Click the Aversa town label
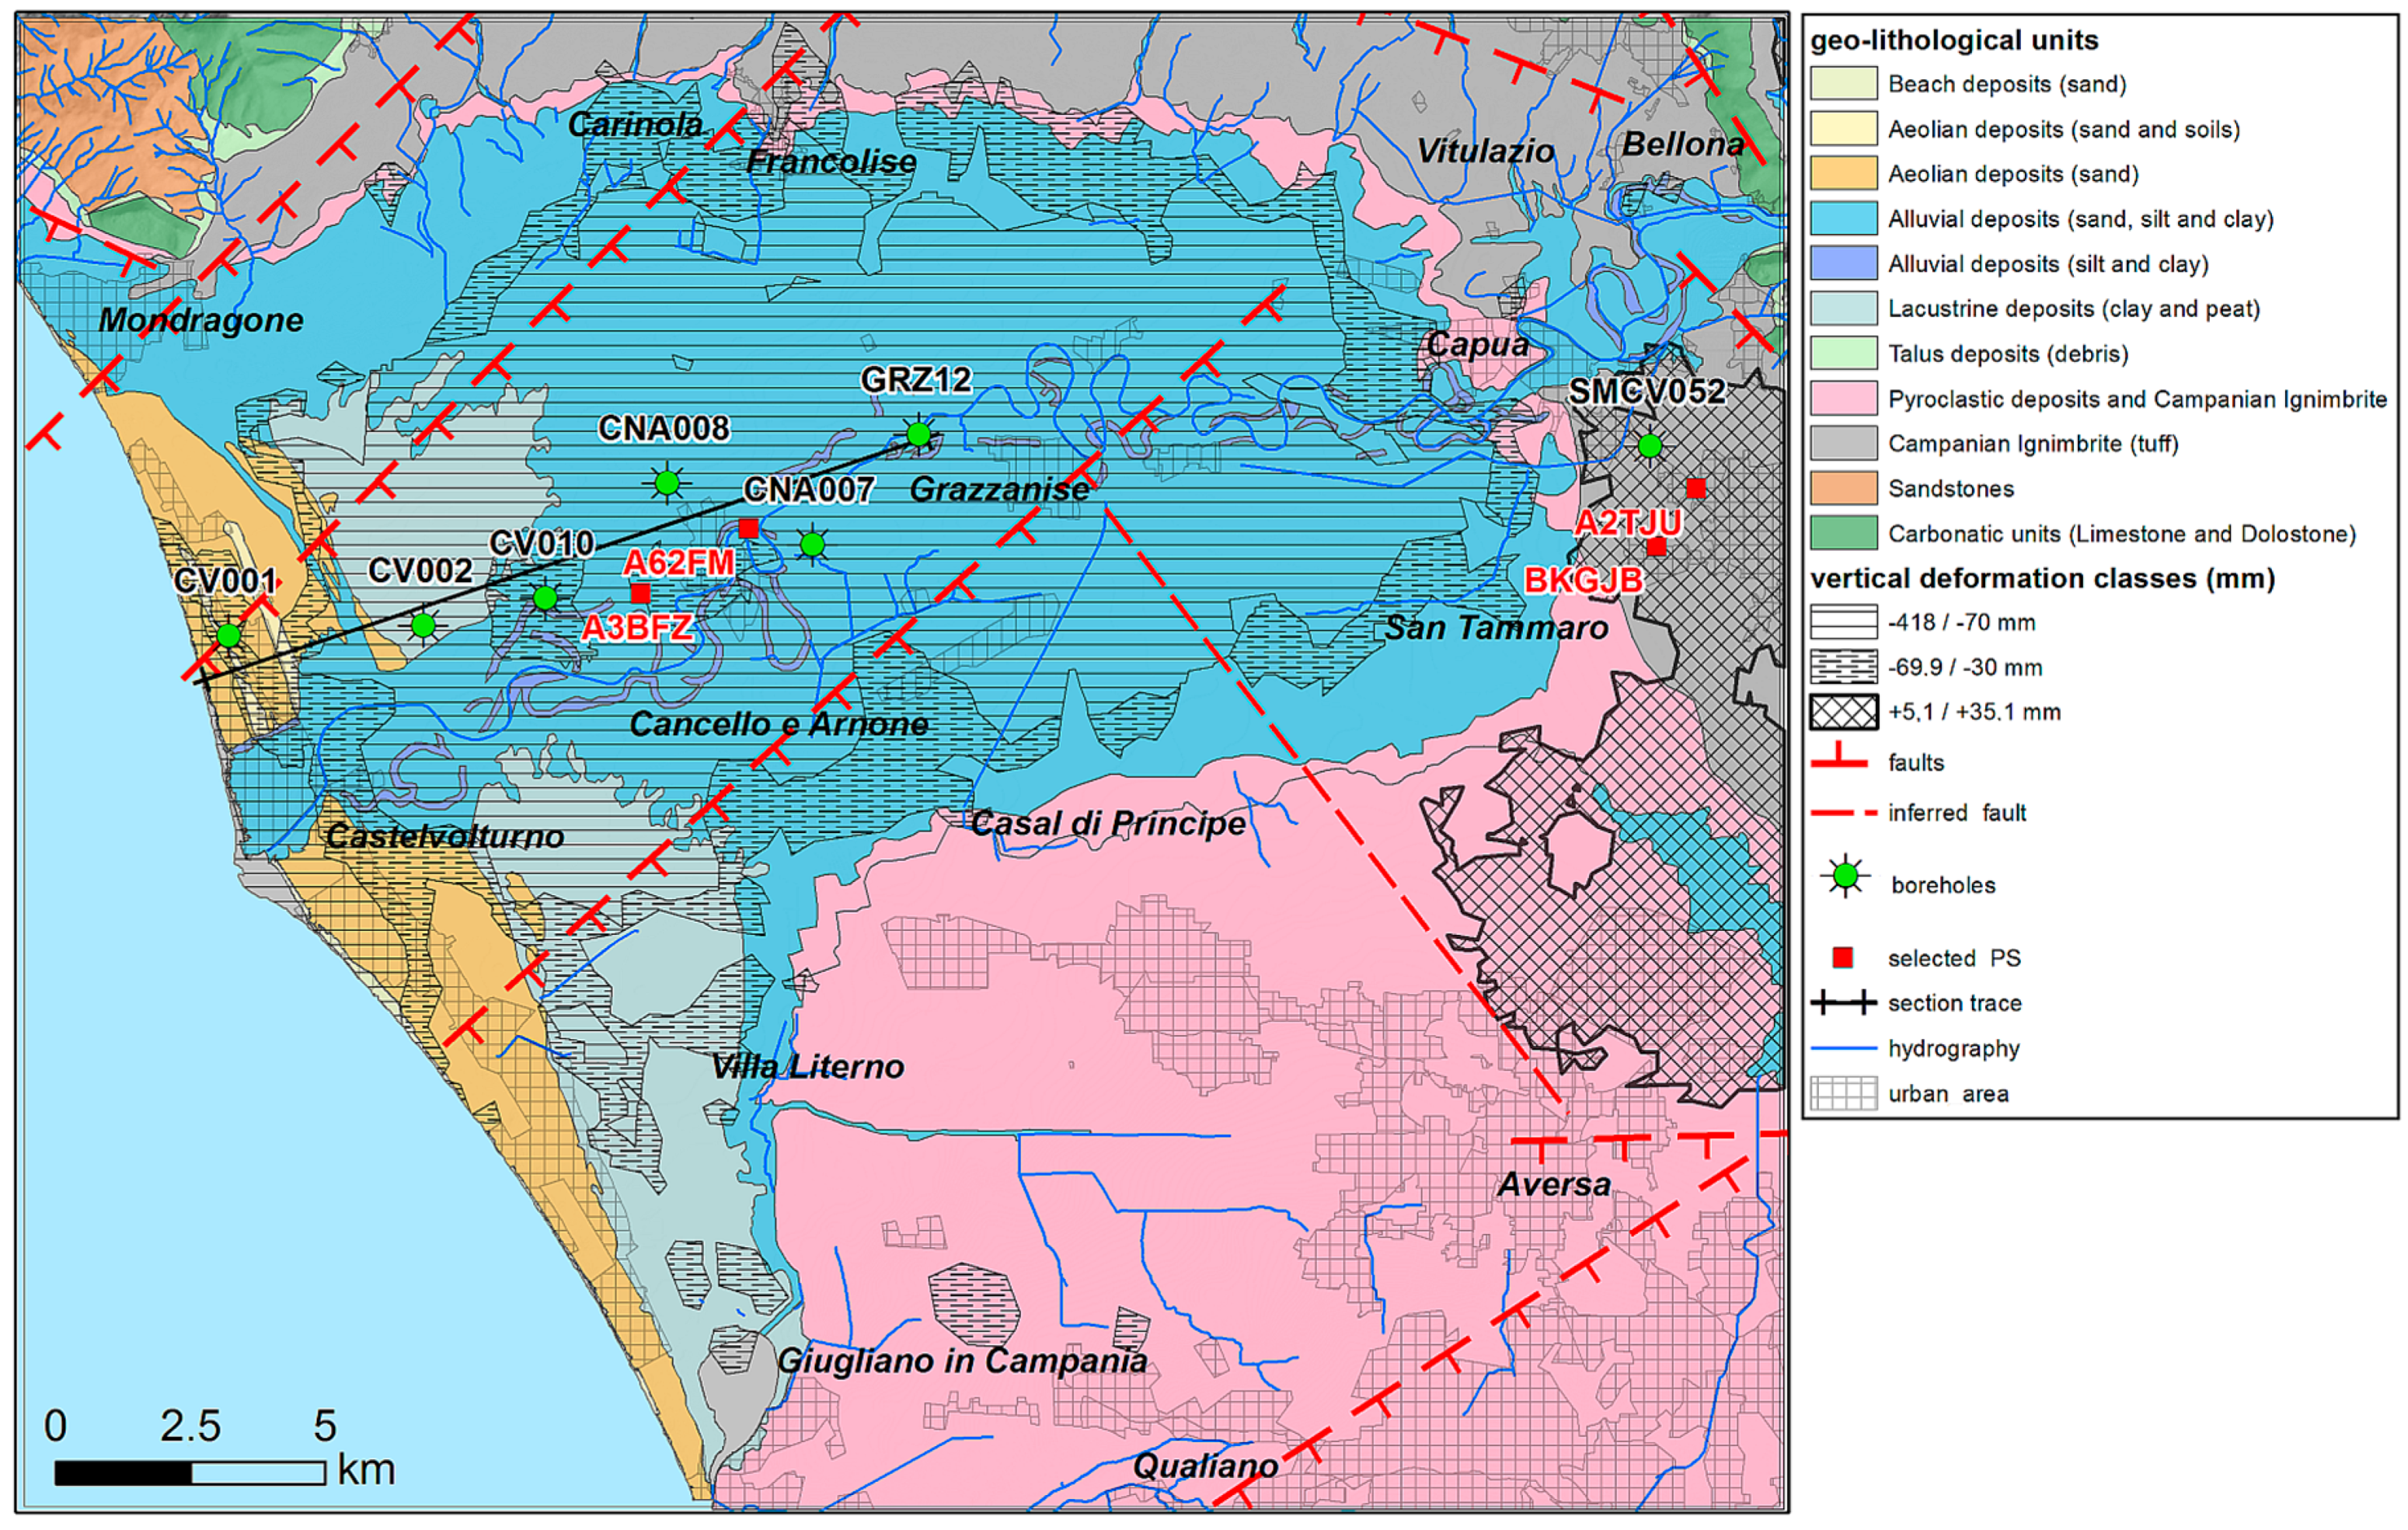This screenshot has height=1530, width=2408. pos(1554,1185)
